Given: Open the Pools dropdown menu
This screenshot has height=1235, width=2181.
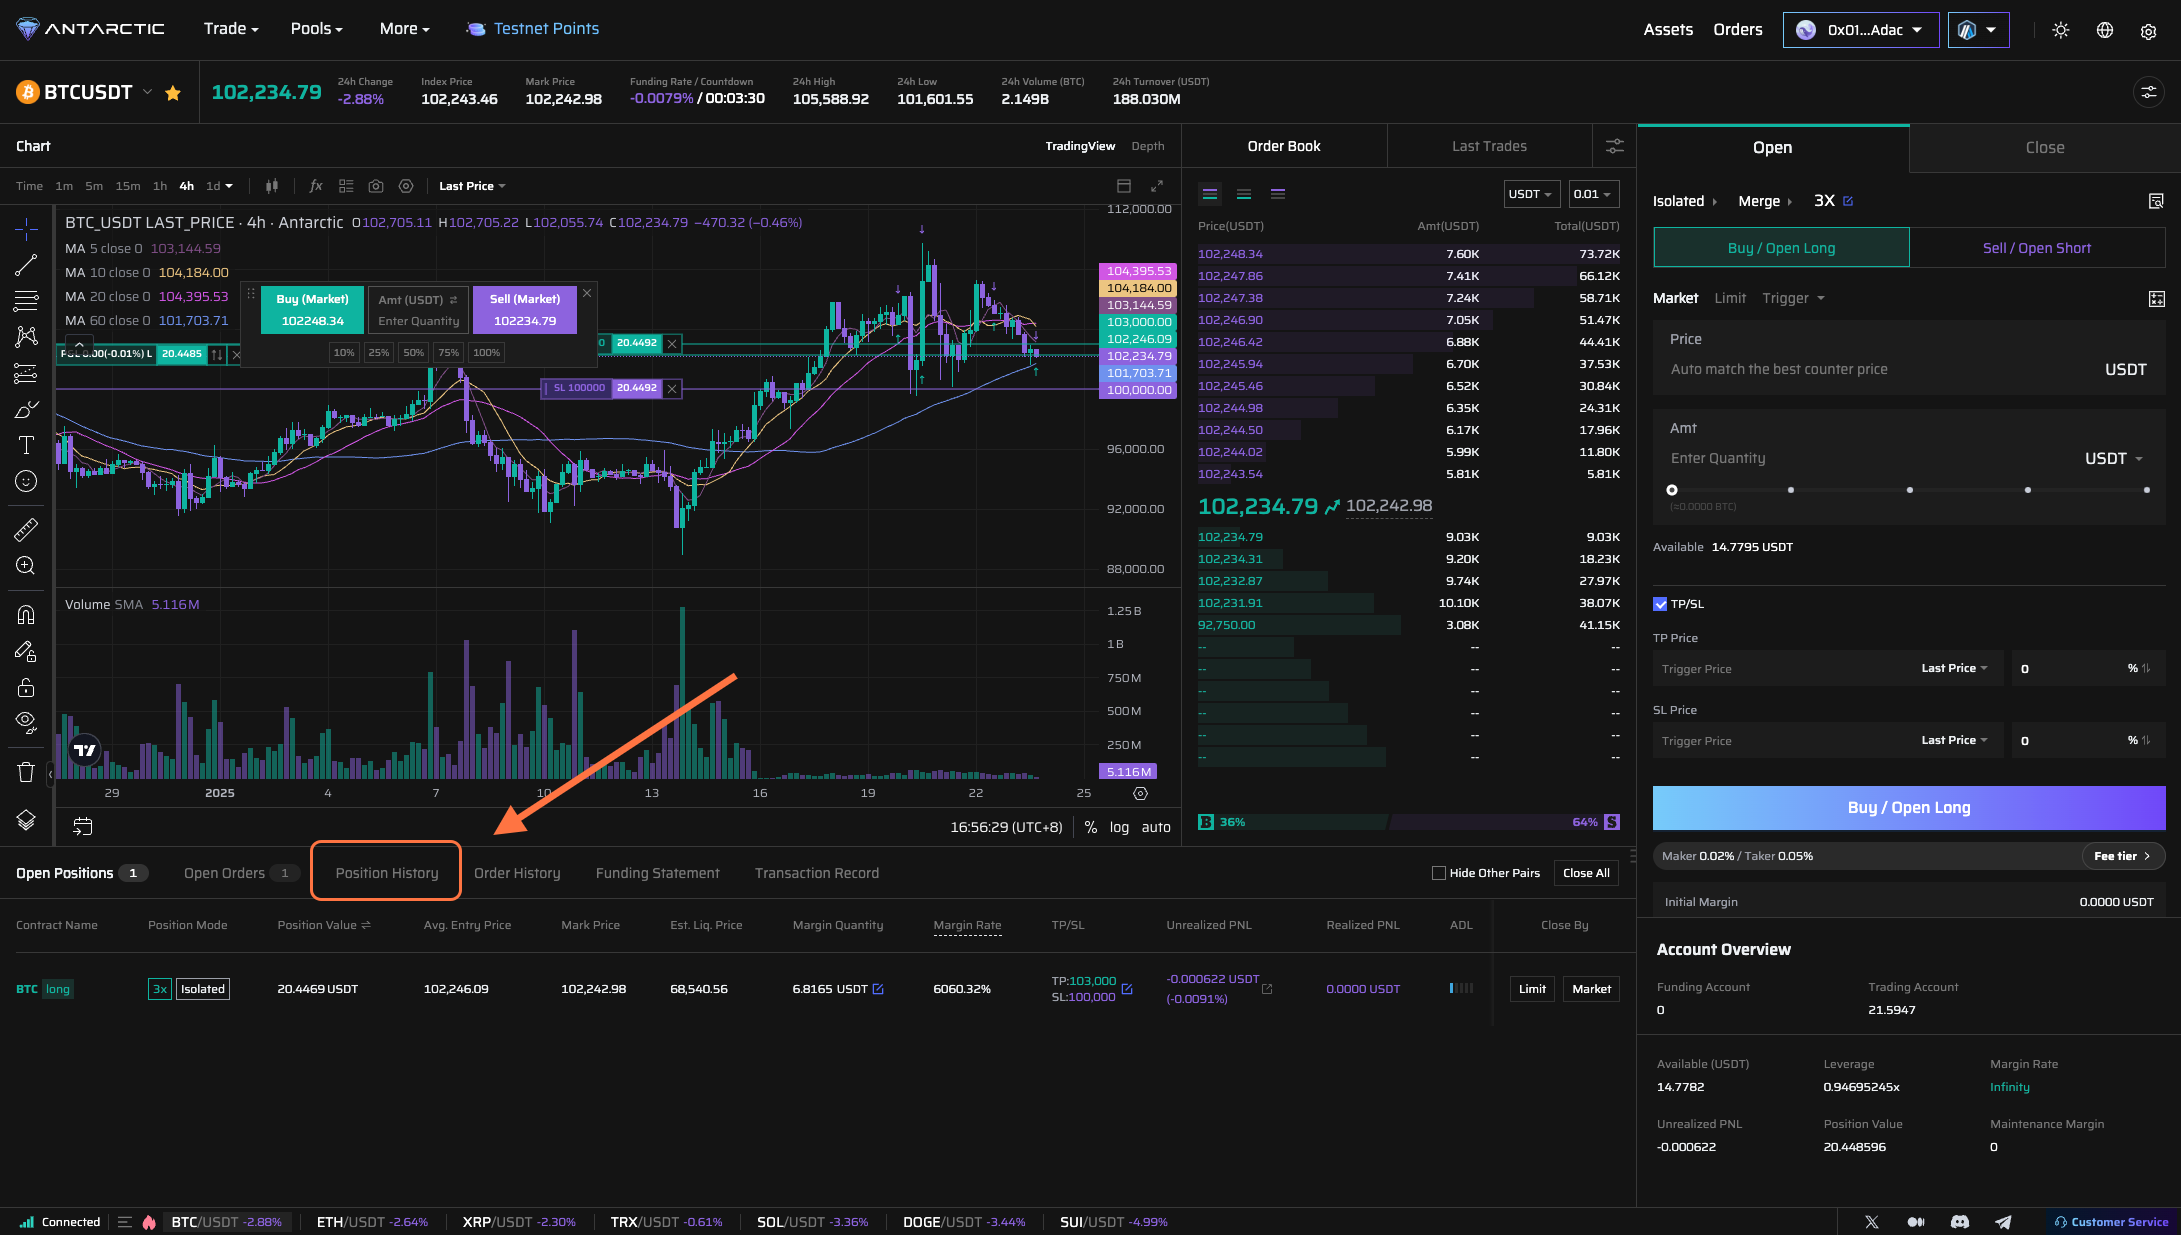Looking at the screenshot, I should click(316, 29).
